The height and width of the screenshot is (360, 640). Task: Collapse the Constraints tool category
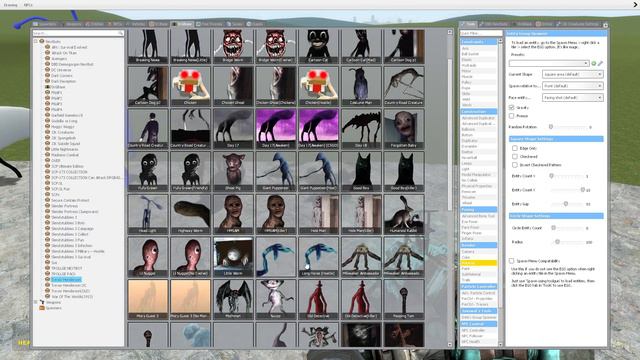tap(478, 42)
